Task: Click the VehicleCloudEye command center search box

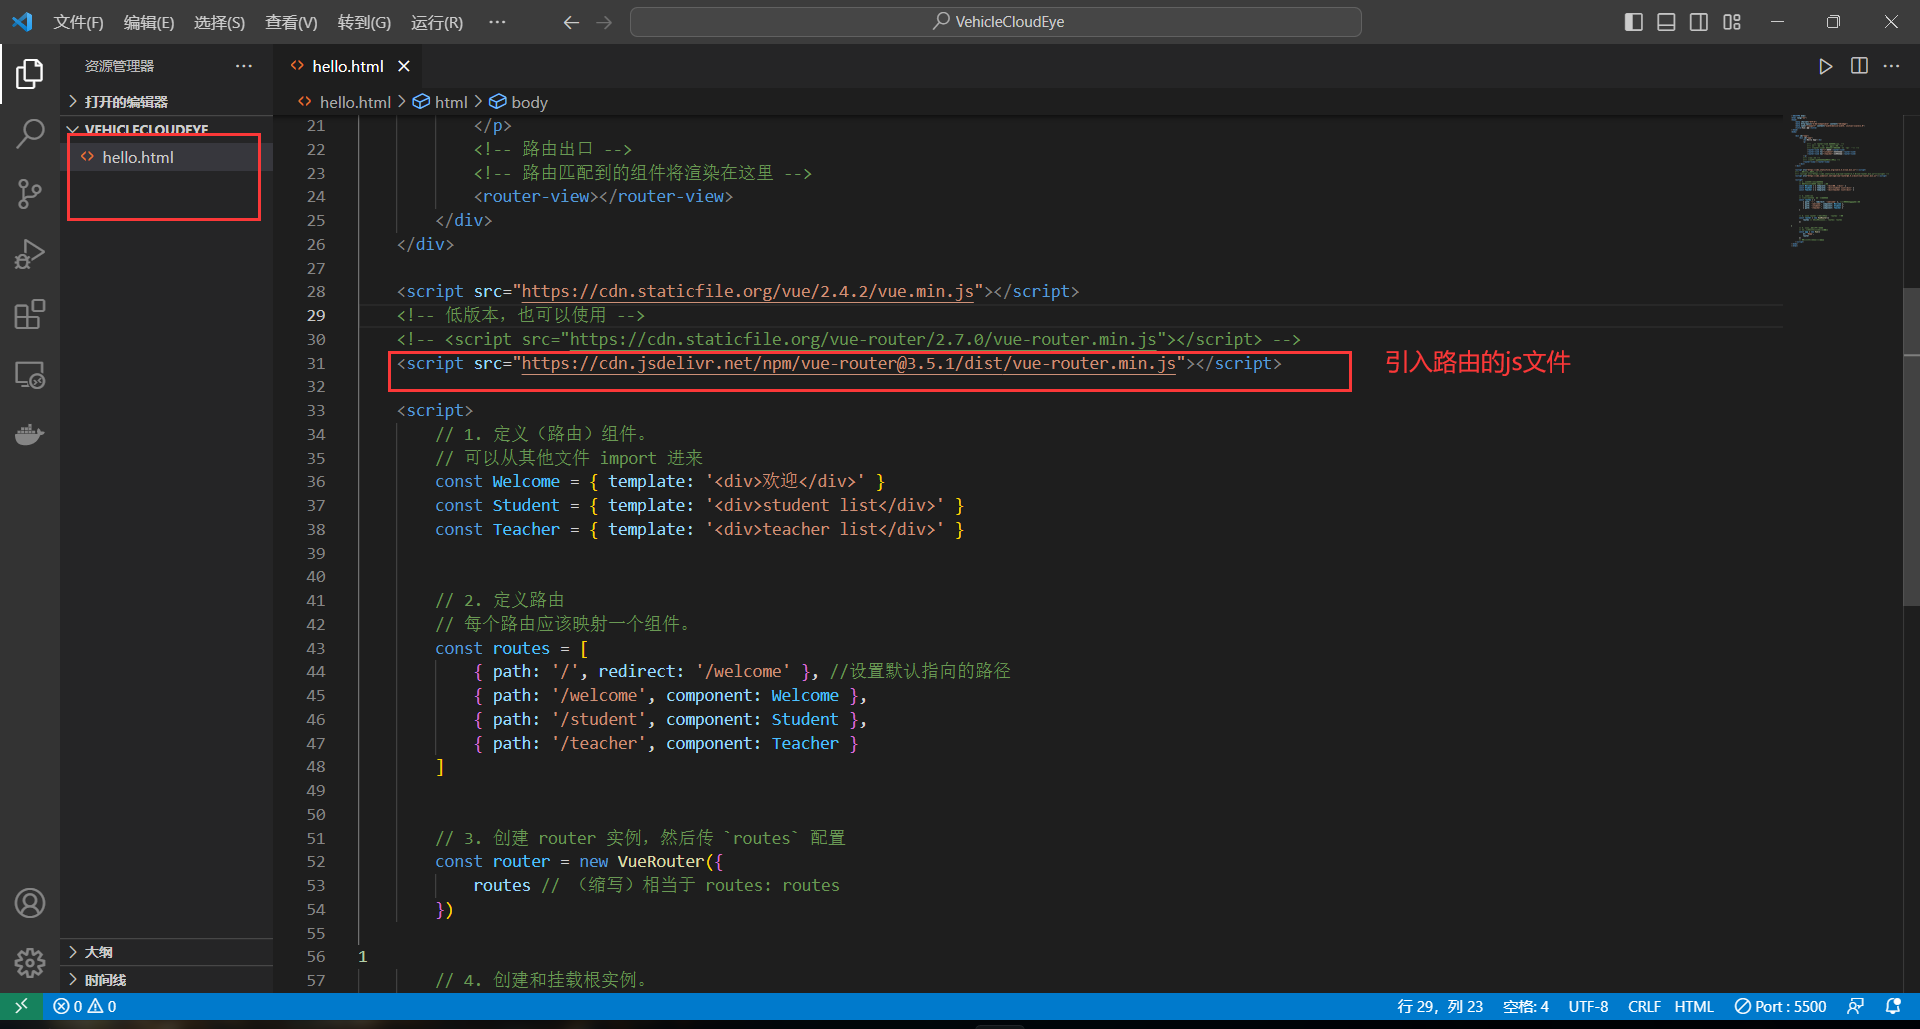Action: [996, 22]
